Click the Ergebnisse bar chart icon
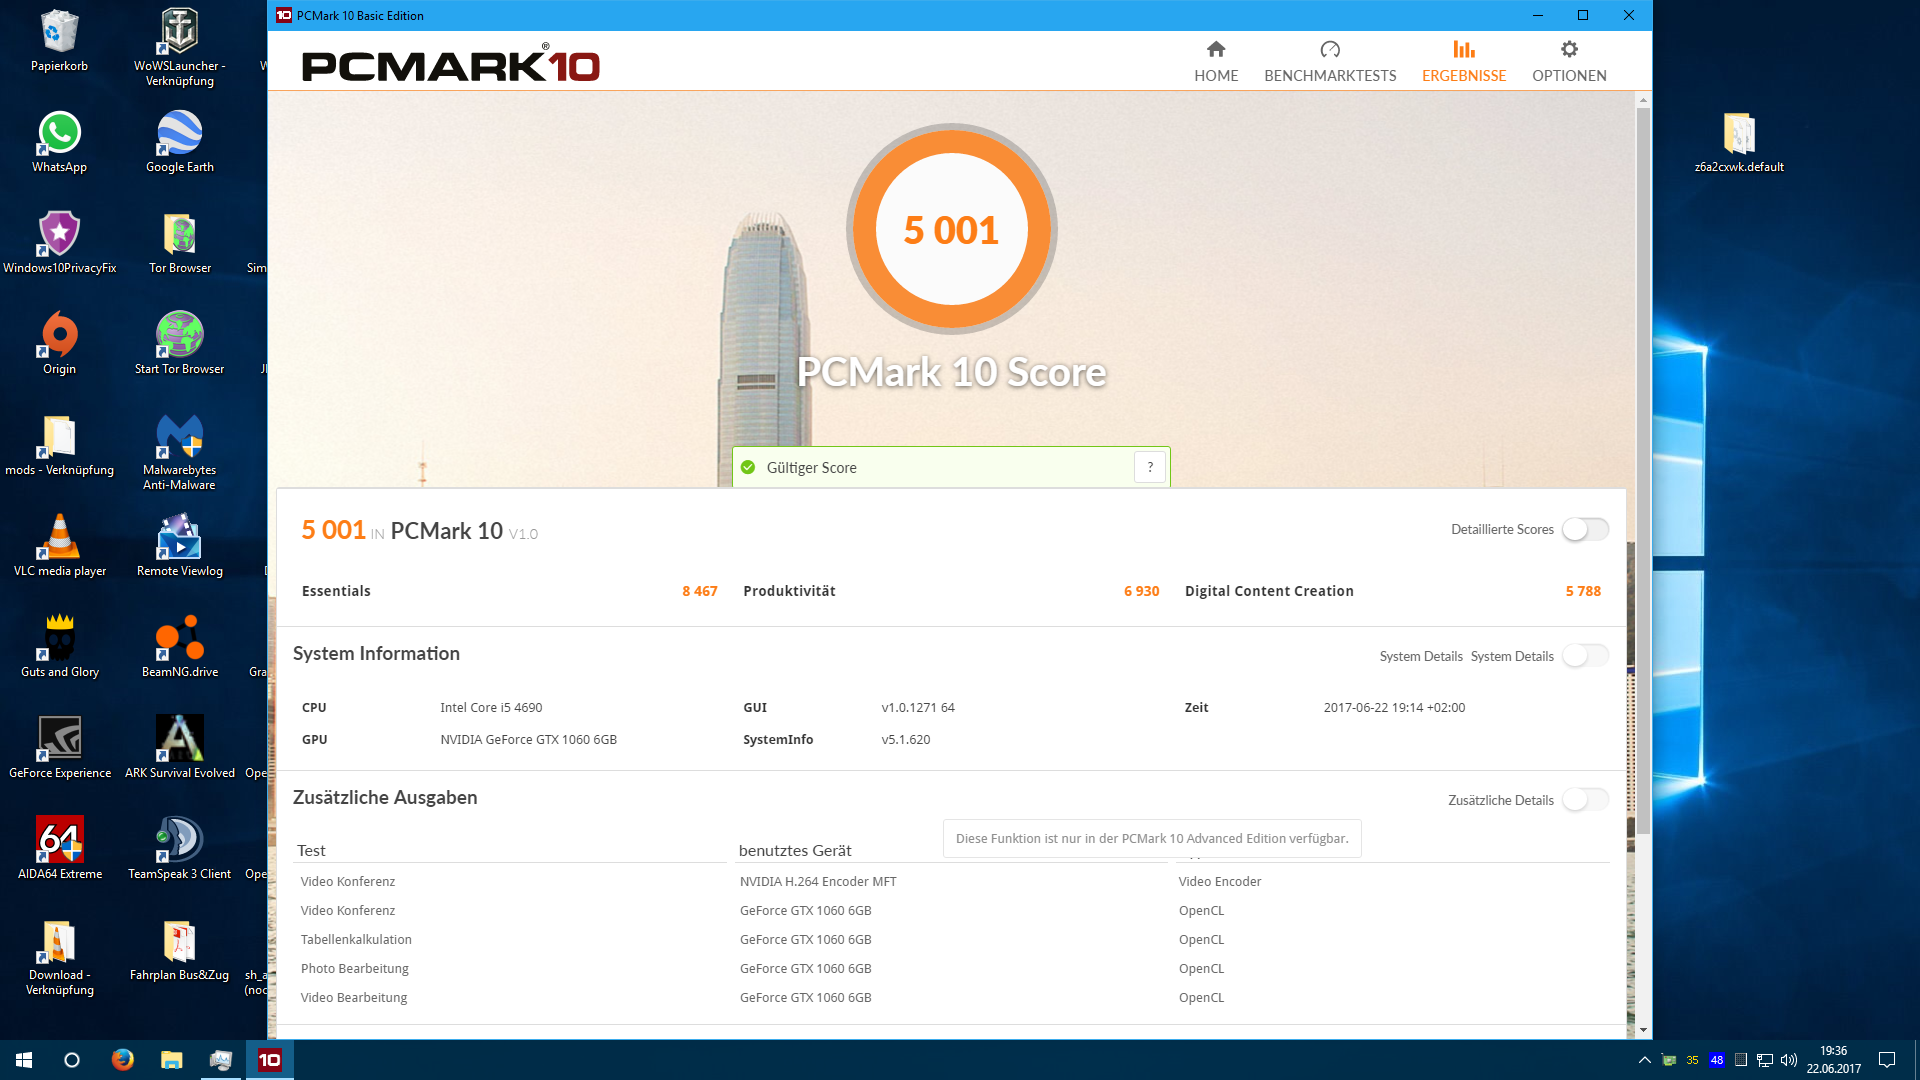The width and height of the screenshot is (1920, 1080). point(1463,49)
